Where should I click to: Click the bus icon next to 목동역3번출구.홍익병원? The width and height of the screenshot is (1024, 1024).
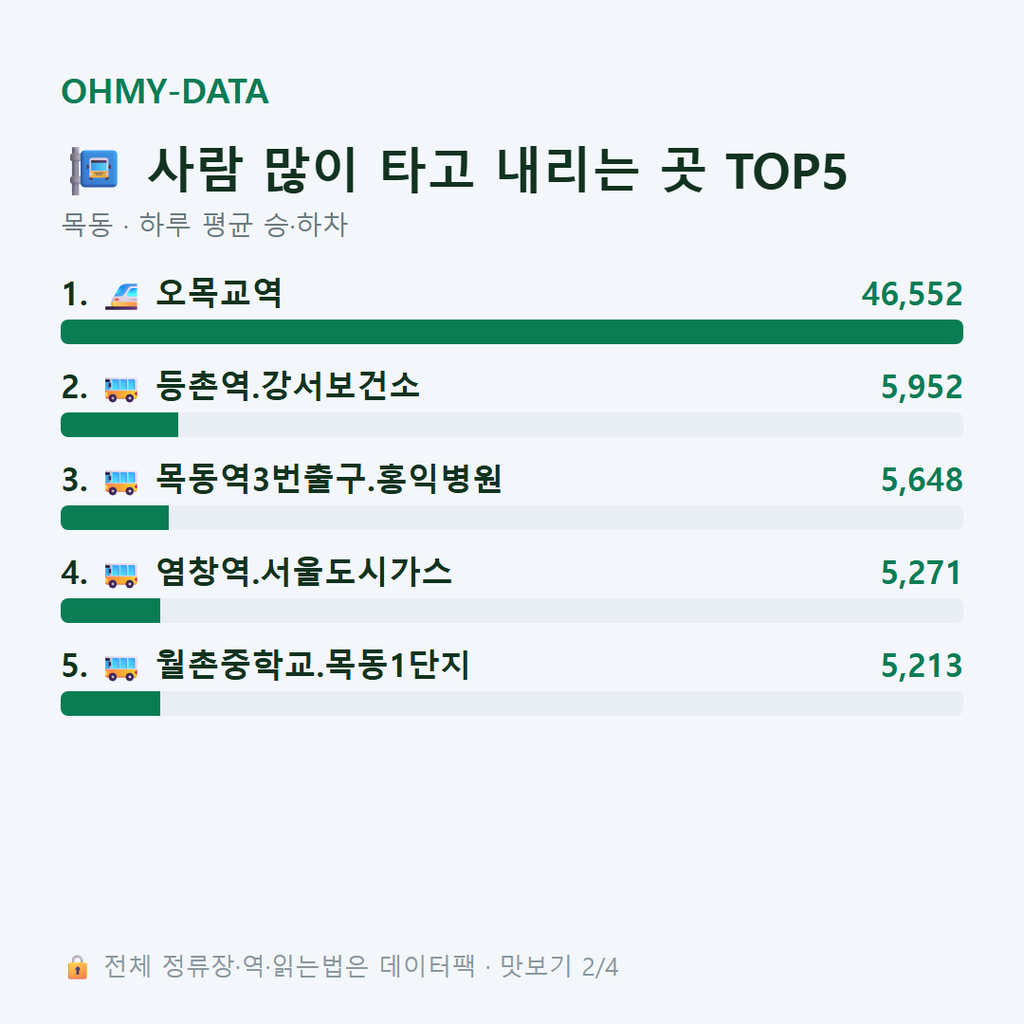[x=121, y=482]
